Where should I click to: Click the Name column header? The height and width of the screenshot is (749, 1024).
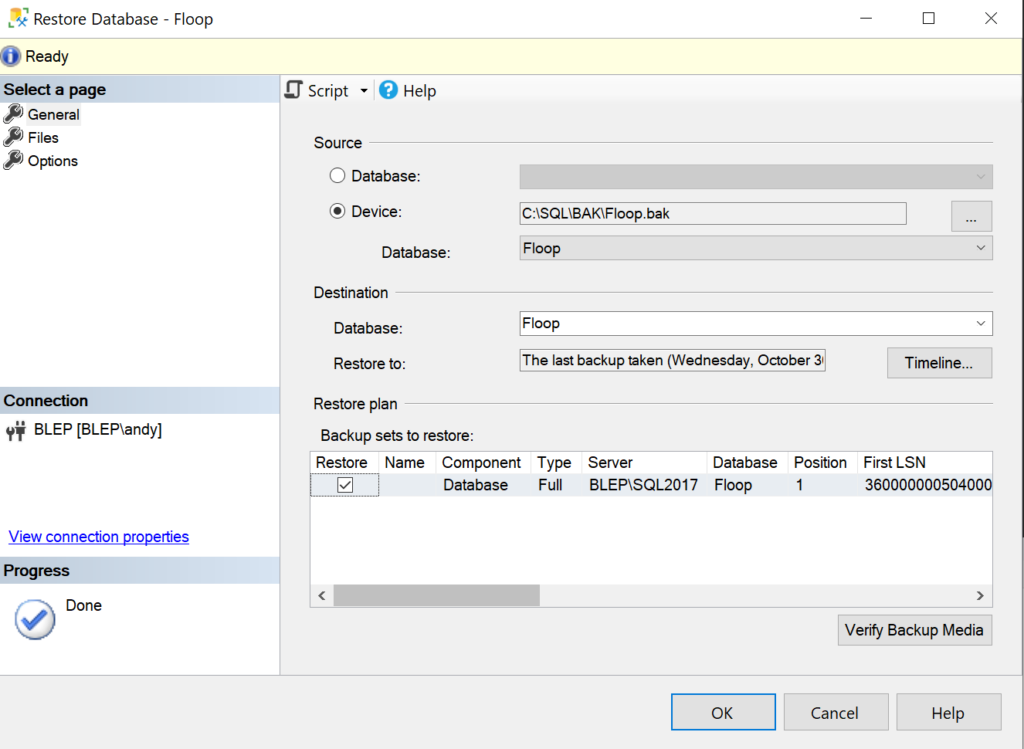click(x=408, y=462)
